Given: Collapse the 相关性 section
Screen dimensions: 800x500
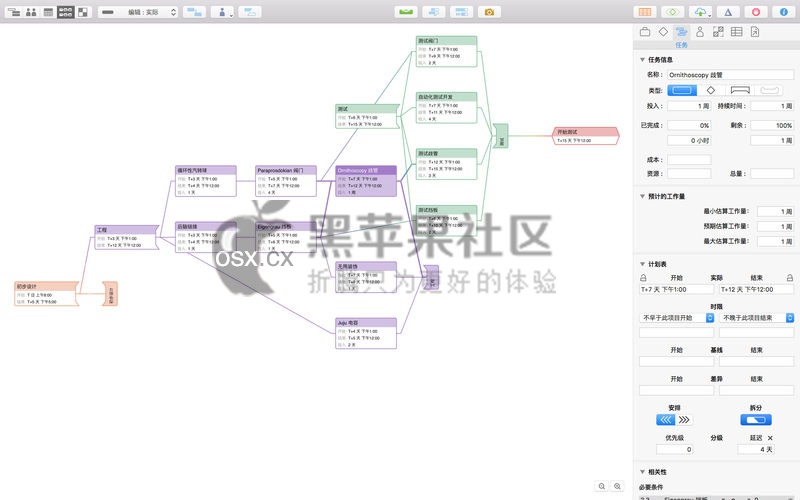Looking at the screenshot, I should [642, 472].
